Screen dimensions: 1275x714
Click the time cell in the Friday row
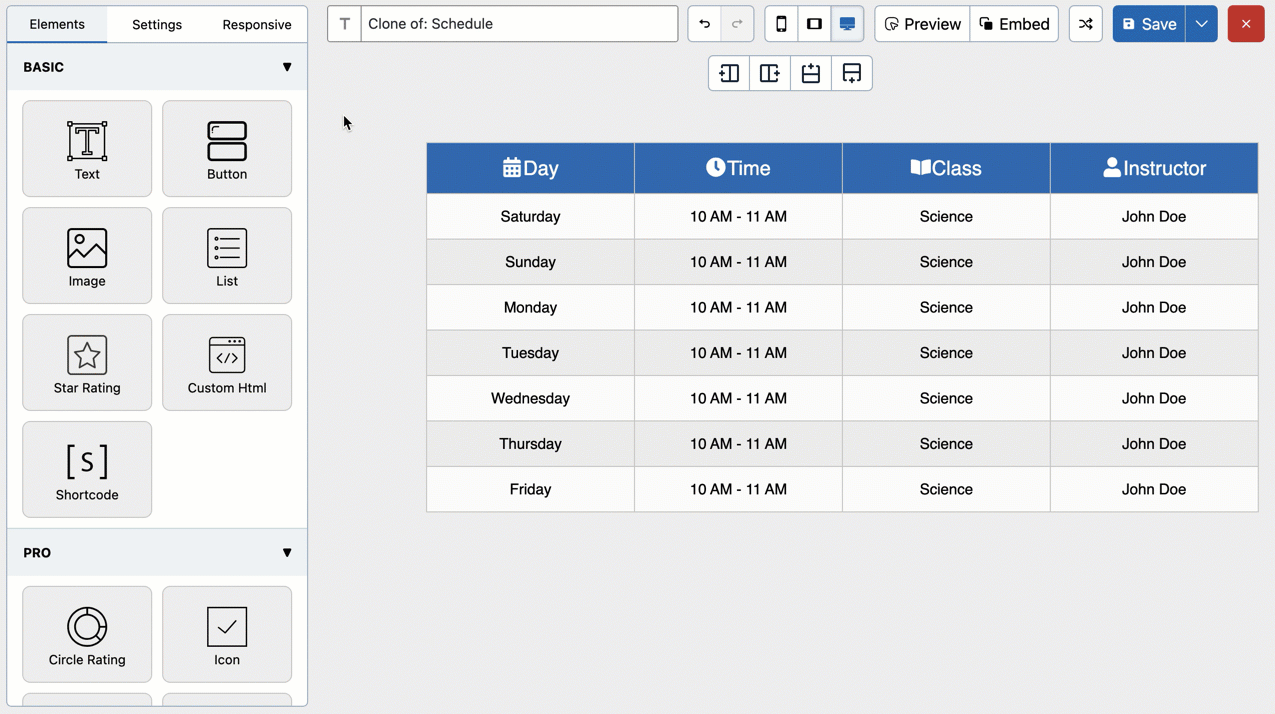tap(738, 490)
